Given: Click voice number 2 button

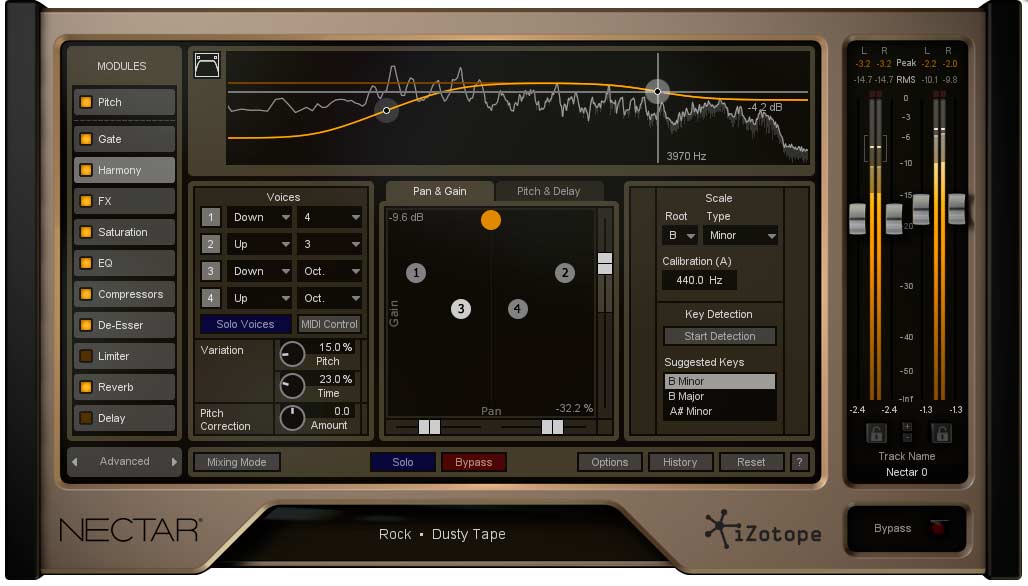Looking at the screenshot, I should pyautogui.click(x=210, y=244).
